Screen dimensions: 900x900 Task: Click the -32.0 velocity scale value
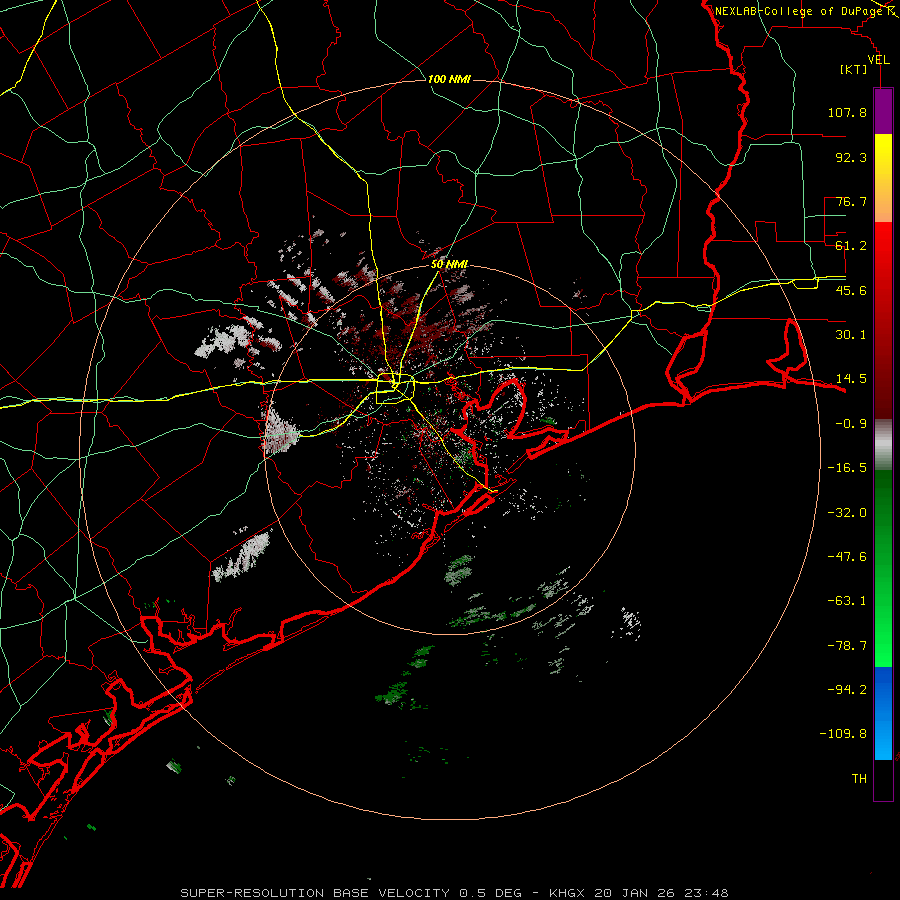point(847,513)
